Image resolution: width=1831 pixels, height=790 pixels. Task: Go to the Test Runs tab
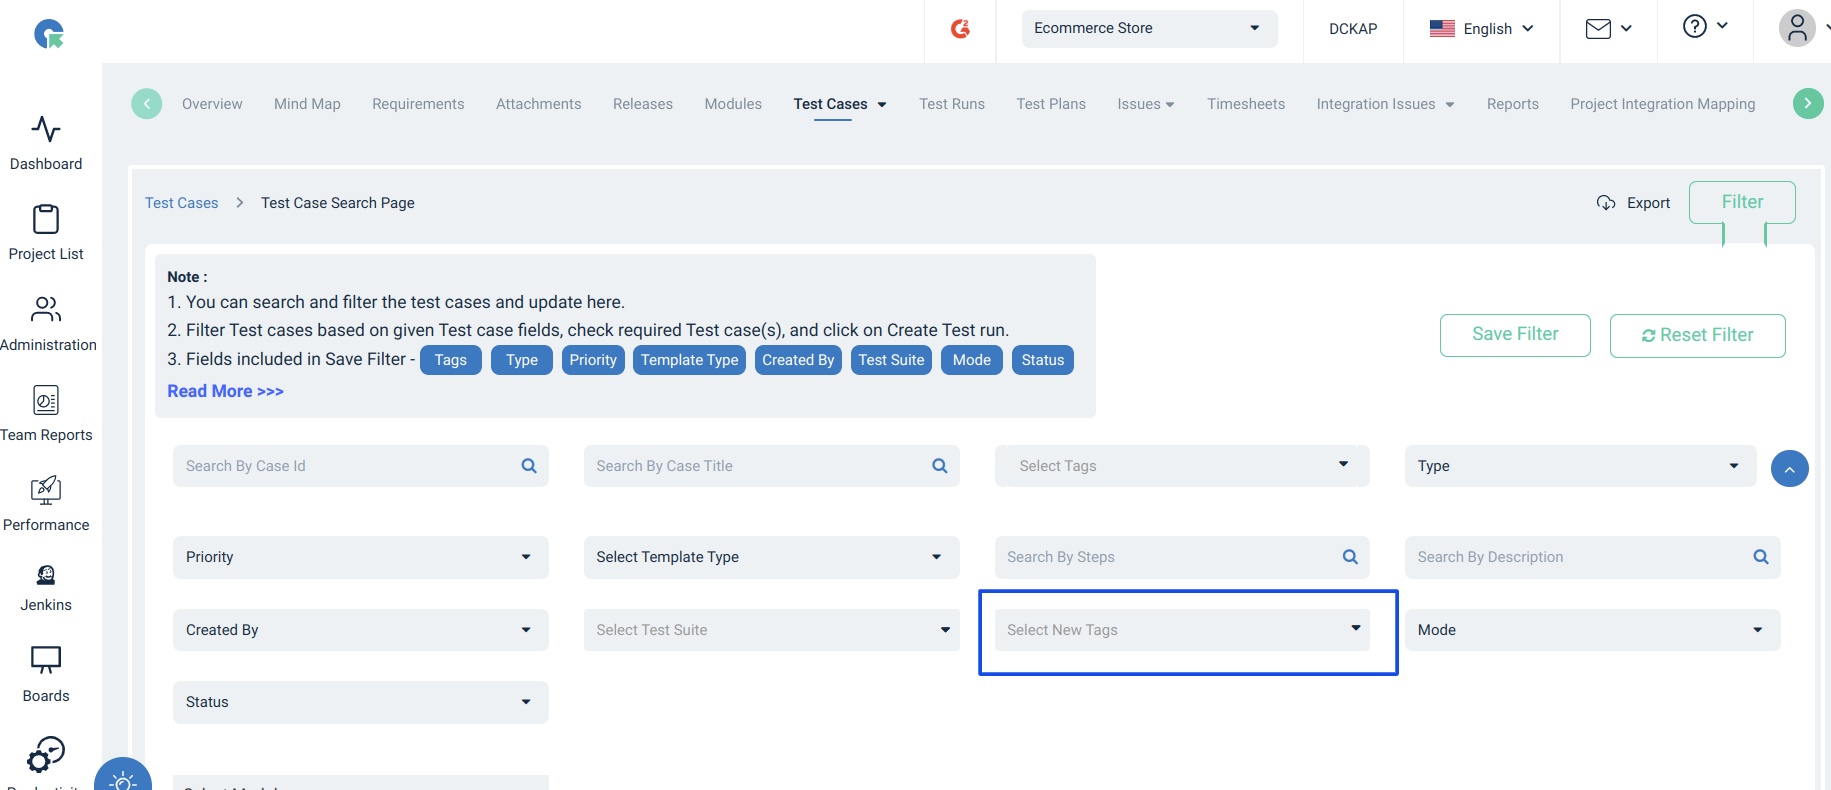952,104
